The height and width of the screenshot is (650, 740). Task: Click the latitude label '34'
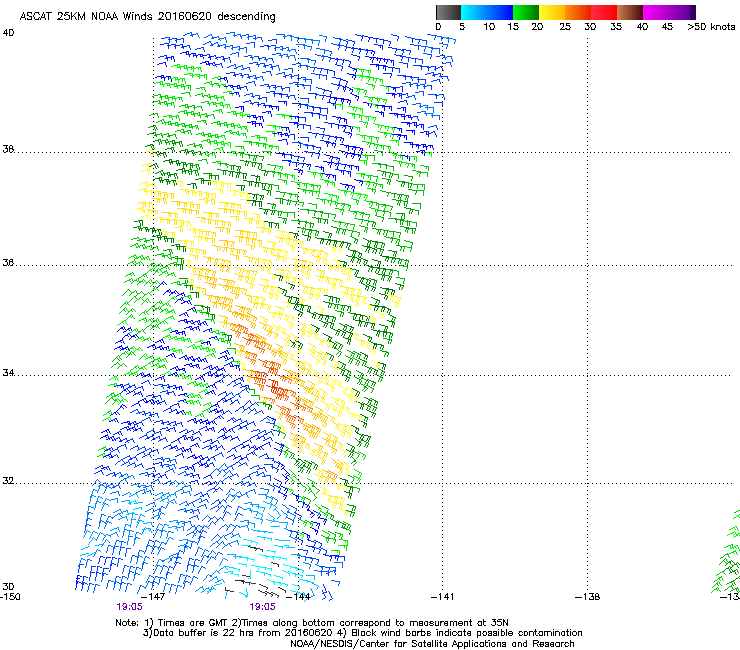pos(8,372)
